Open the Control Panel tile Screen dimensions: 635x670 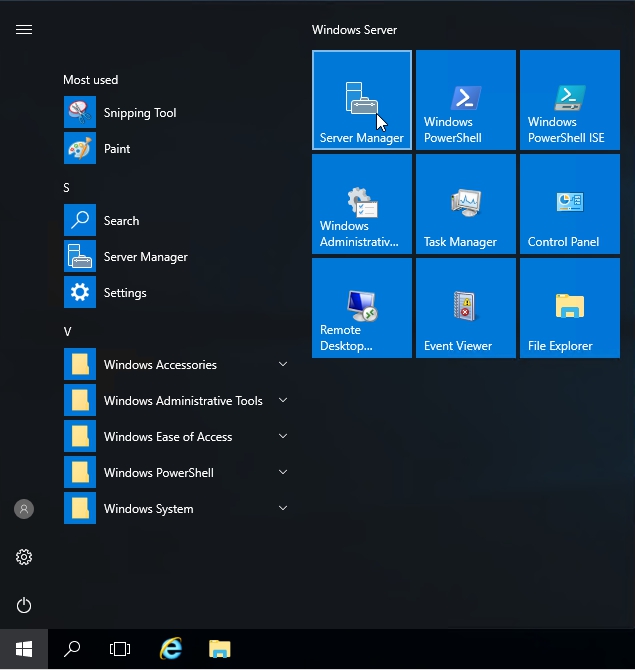click(569, 204)
